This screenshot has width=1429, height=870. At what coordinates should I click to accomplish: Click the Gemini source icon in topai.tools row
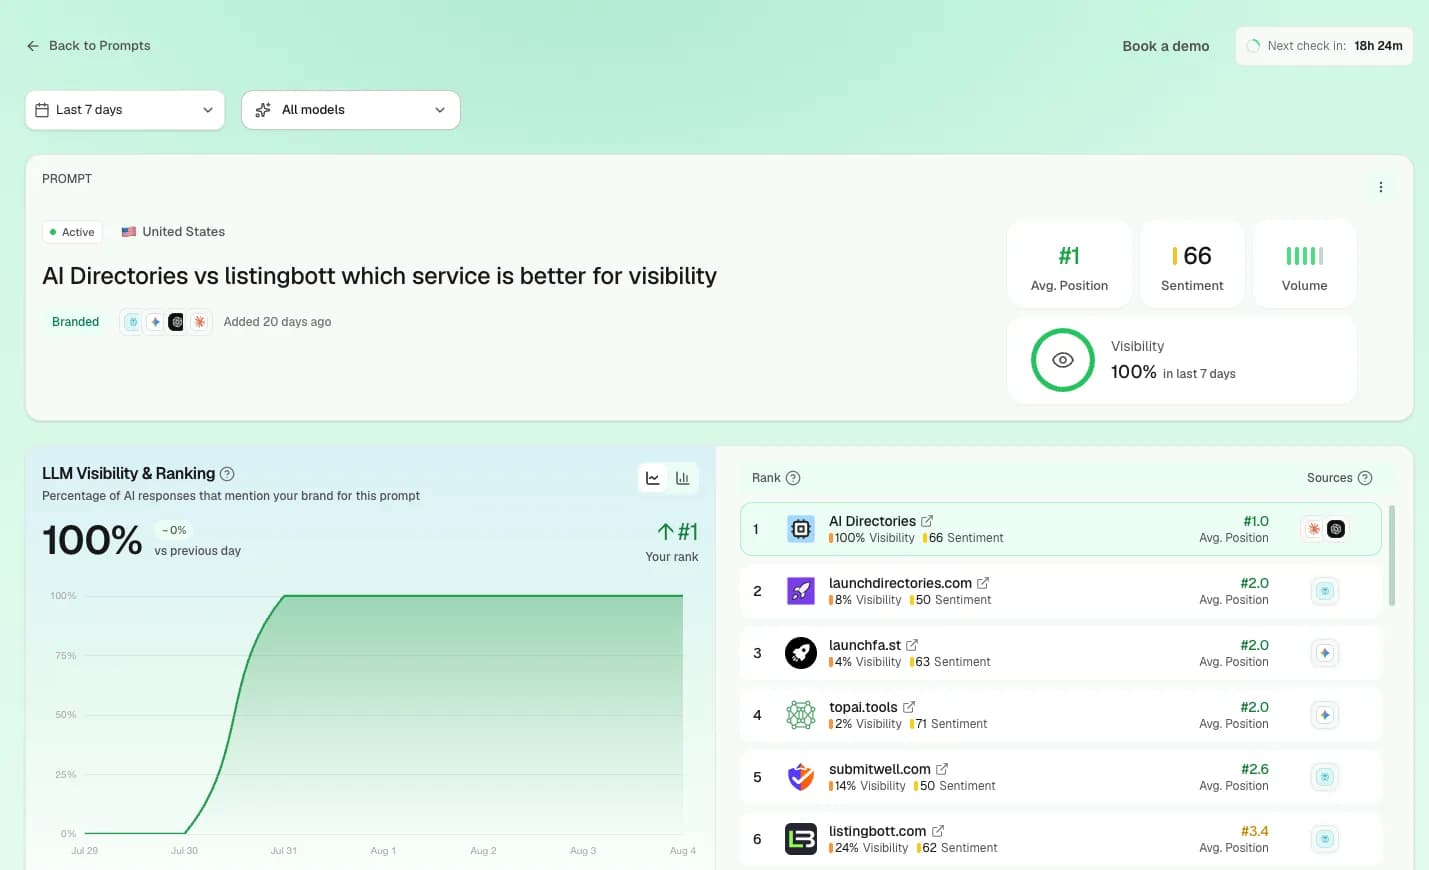(x=1325, y=715)
